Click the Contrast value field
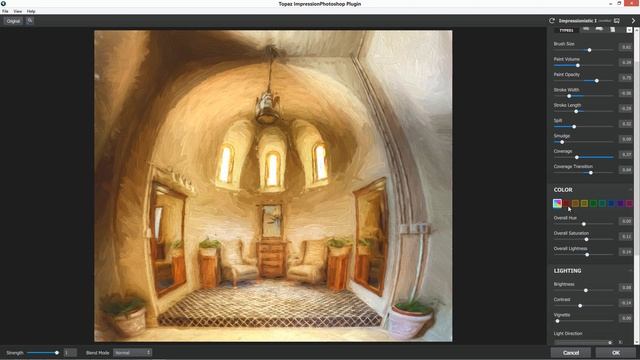640x360 pixels. (x=626, y=303)
